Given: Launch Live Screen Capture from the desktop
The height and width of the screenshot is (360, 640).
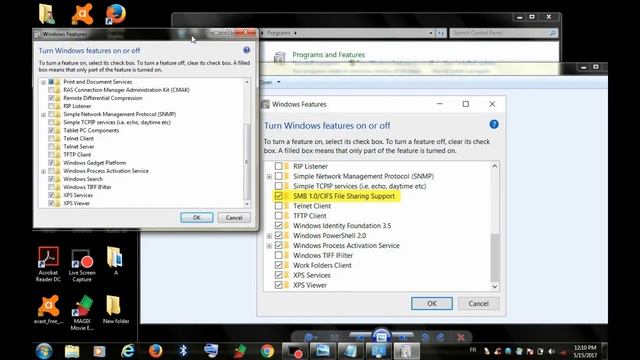Looking at the screenshot, I should pyautogui.click(x=82, y=265).
